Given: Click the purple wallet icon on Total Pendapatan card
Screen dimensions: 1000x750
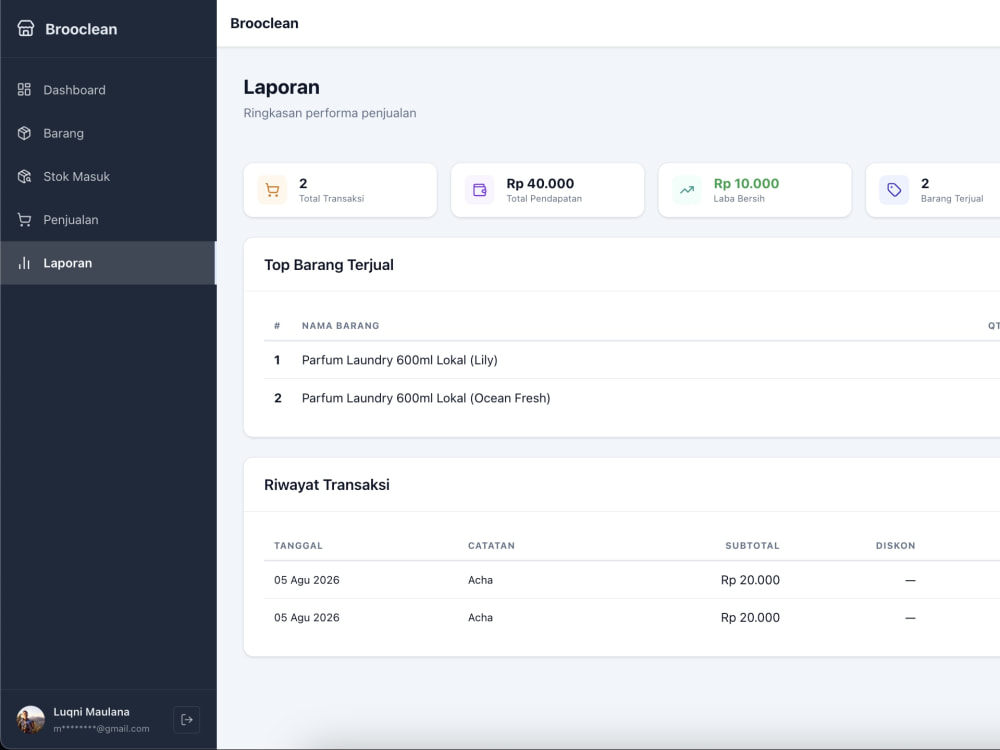Looking at the screenshot, I should (480, 190).
